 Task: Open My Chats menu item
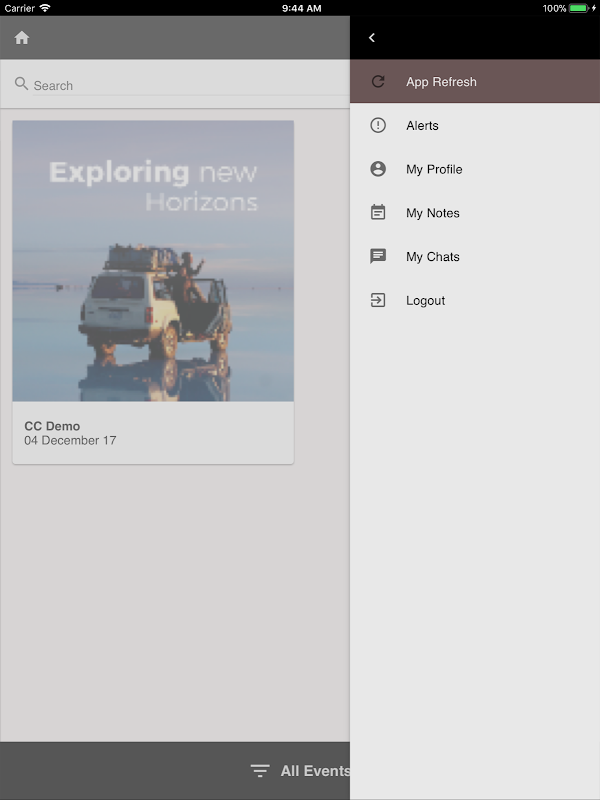475,257
